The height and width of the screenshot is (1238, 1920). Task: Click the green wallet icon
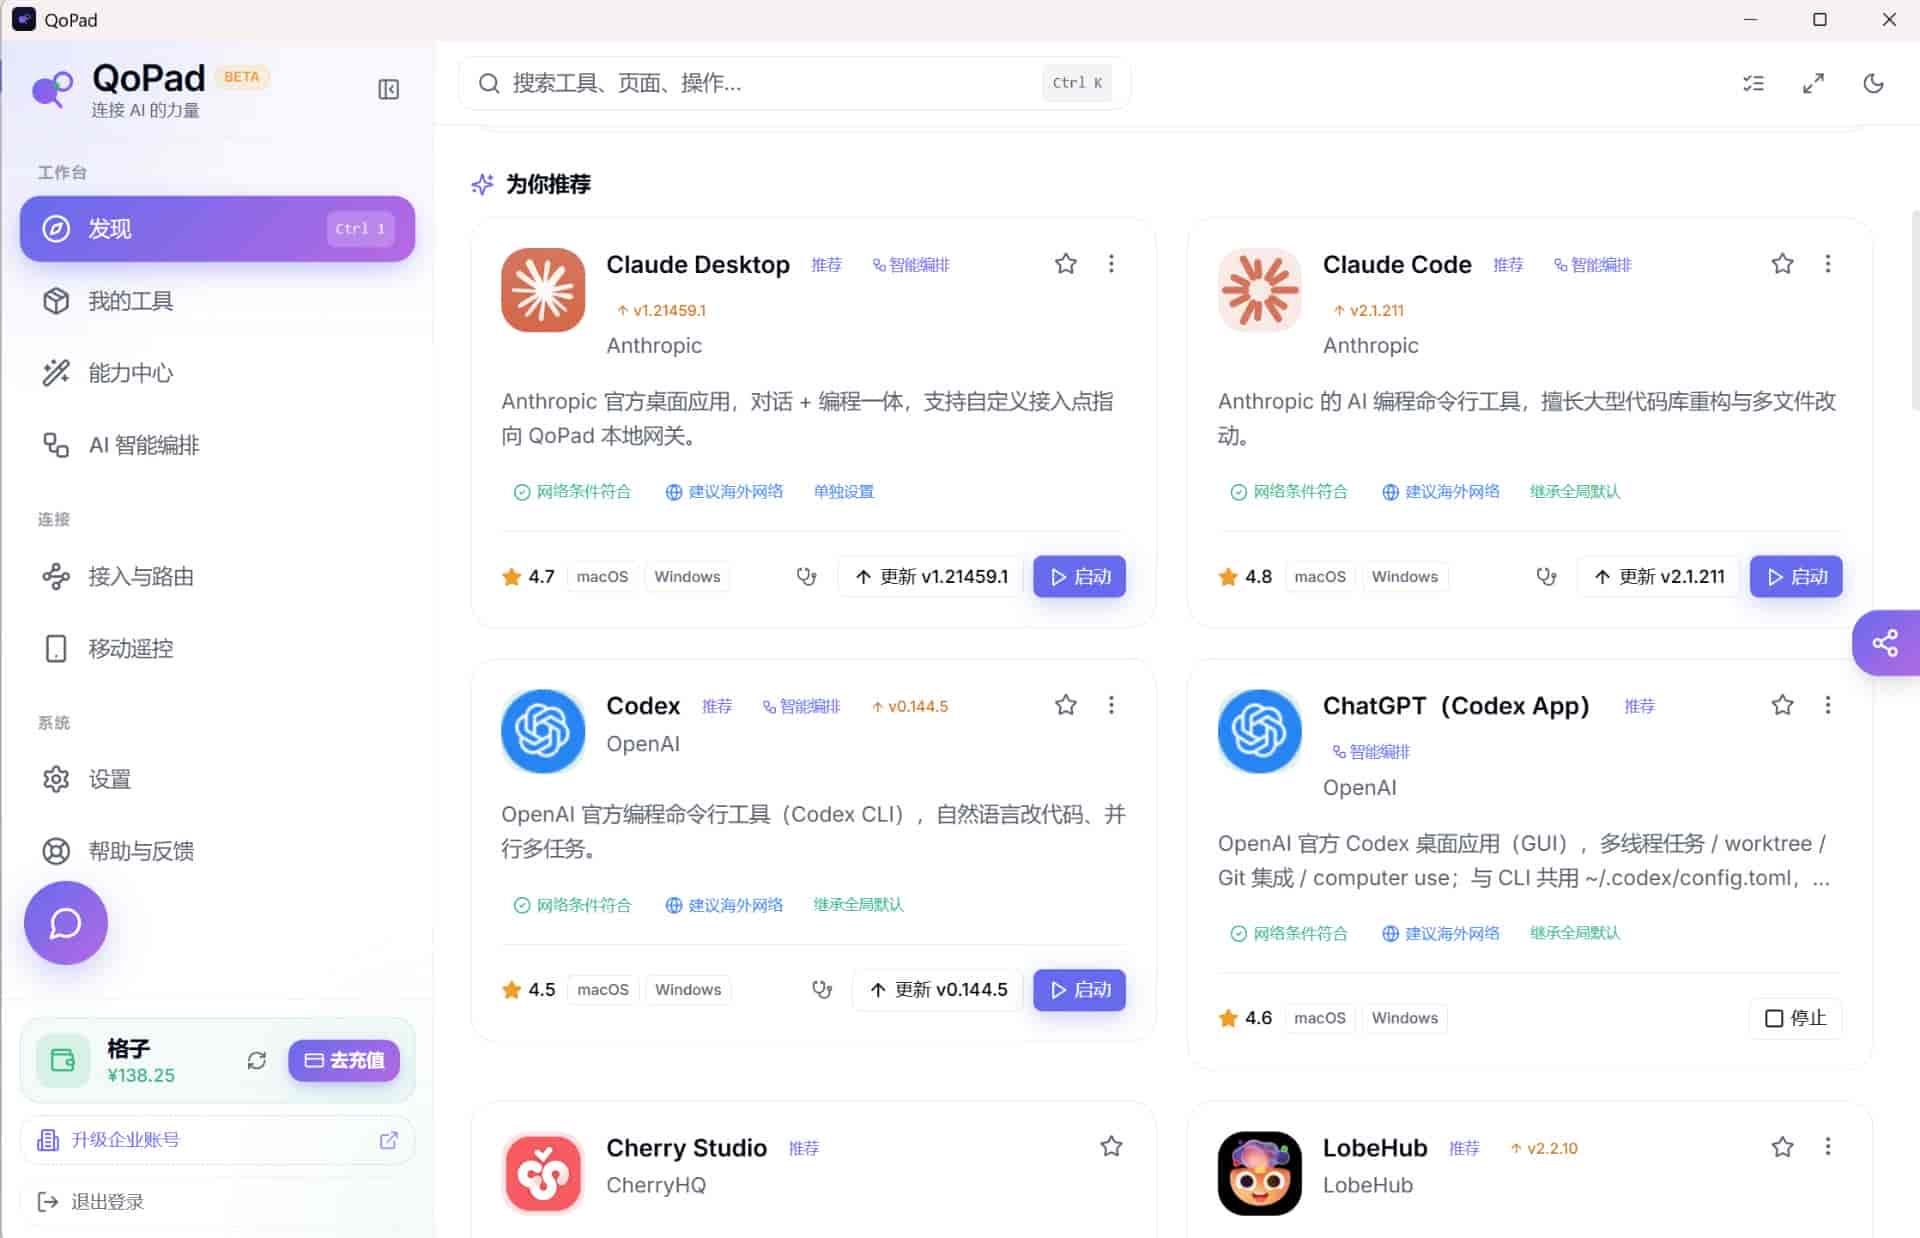coord(63,1060)
